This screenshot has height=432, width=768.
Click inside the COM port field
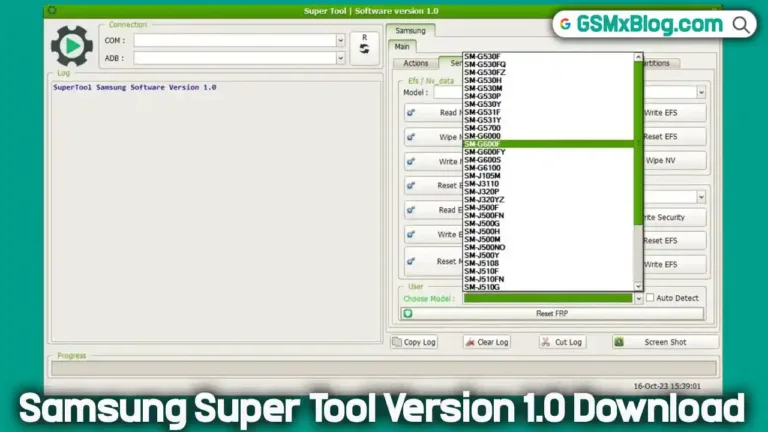pyautogui.click(x=235, y=40)
